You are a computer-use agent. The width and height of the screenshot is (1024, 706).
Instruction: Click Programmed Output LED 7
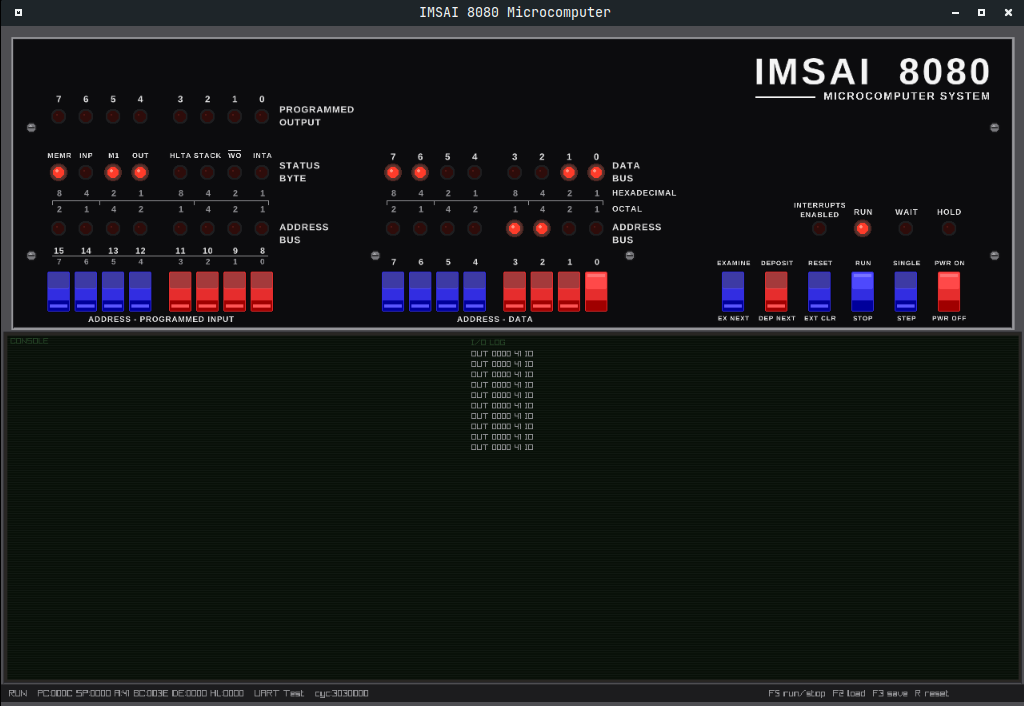(x=59, y=116)
